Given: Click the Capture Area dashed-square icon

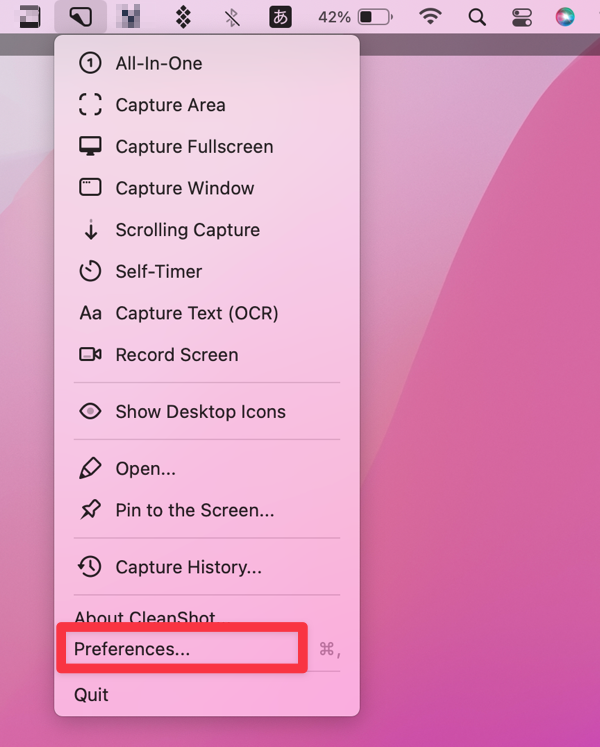Looking at the screenshot, I should [x=90, y=105].
